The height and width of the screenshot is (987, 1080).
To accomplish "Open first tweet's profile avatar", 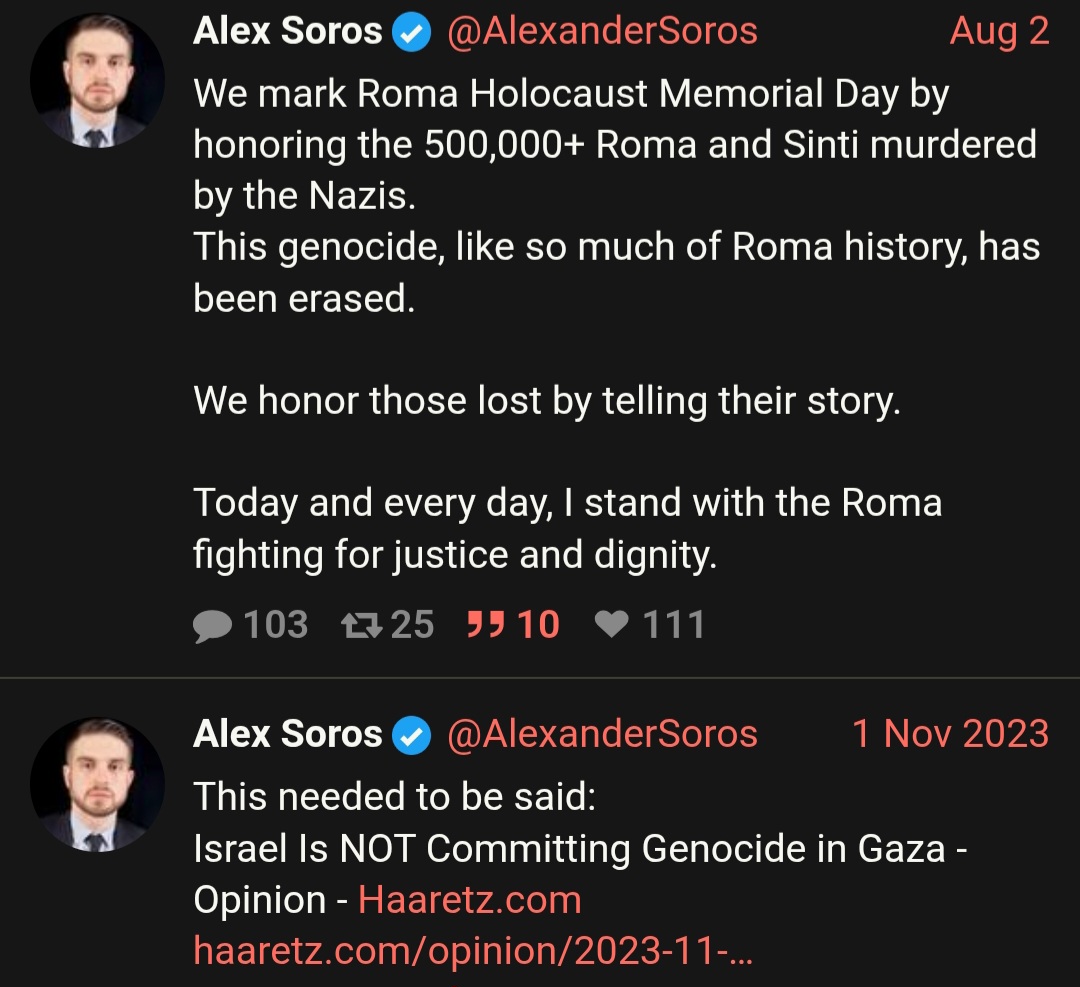I will pyautogui.click(x=97, y=81).
